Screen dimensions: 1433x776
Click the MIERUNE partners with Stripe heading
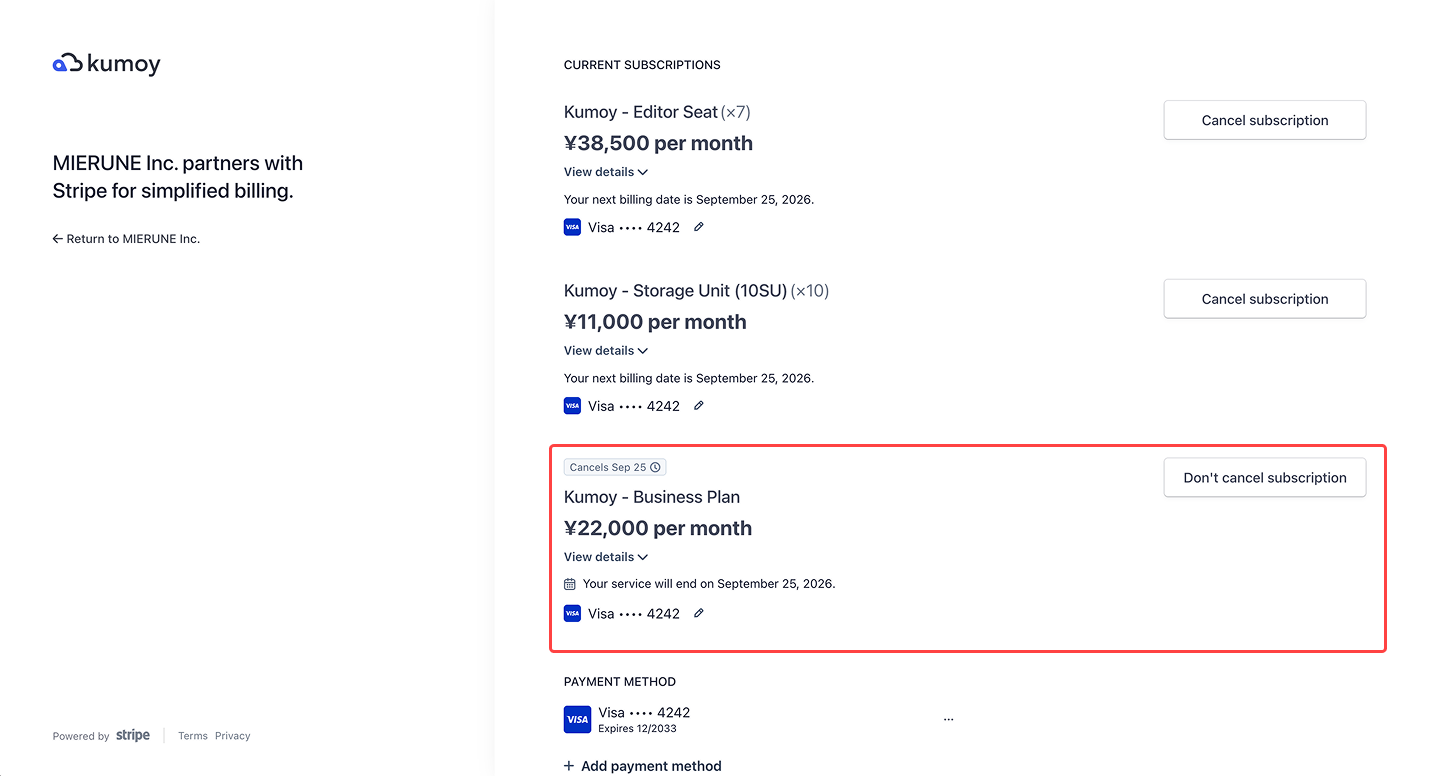coord(178,177)
